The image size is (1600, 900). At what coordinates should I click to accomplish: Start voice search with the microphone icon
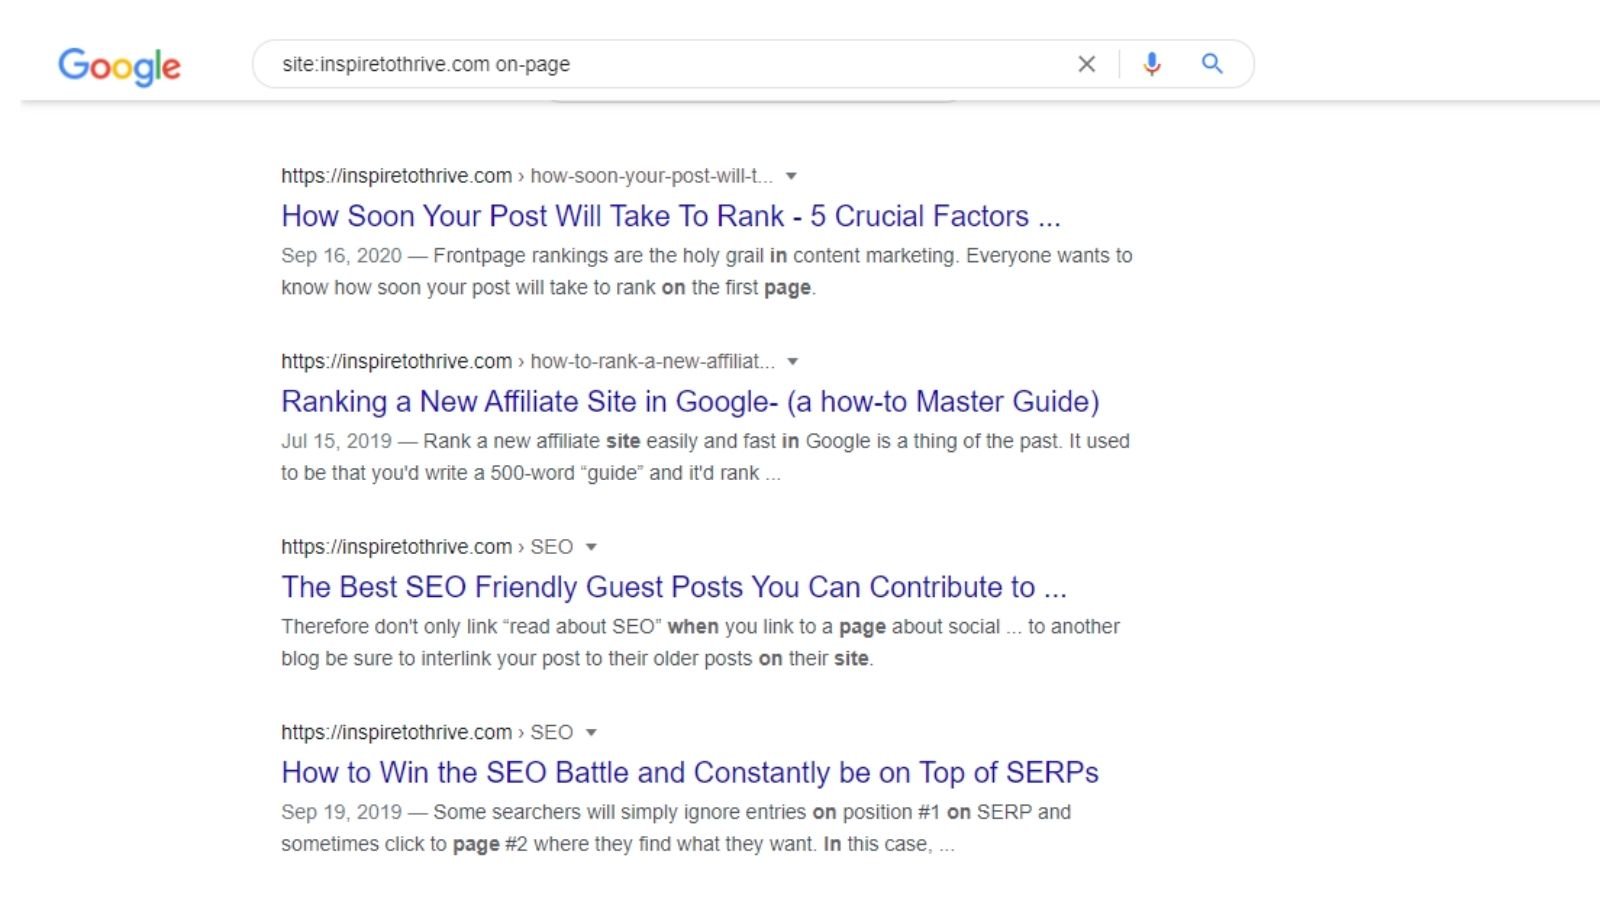pyautogui.click(x=1151, y=64)
